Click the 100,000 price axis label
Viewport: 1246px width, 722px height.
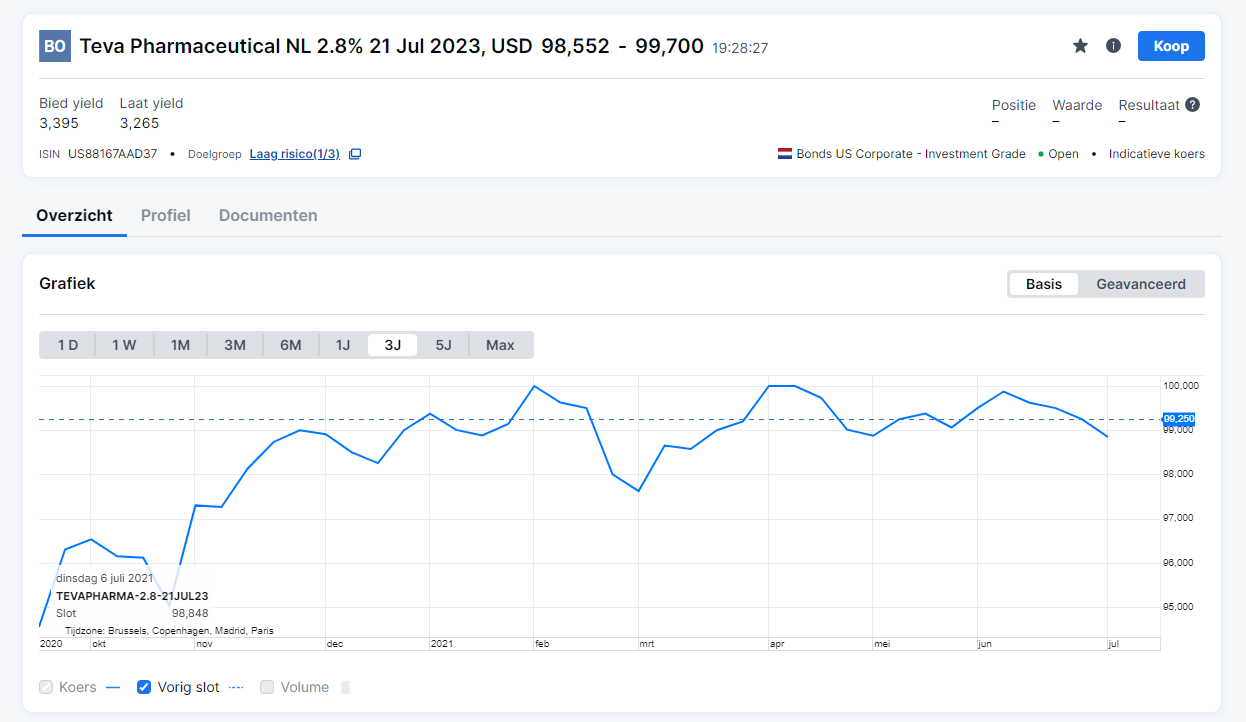point(1181,386)
